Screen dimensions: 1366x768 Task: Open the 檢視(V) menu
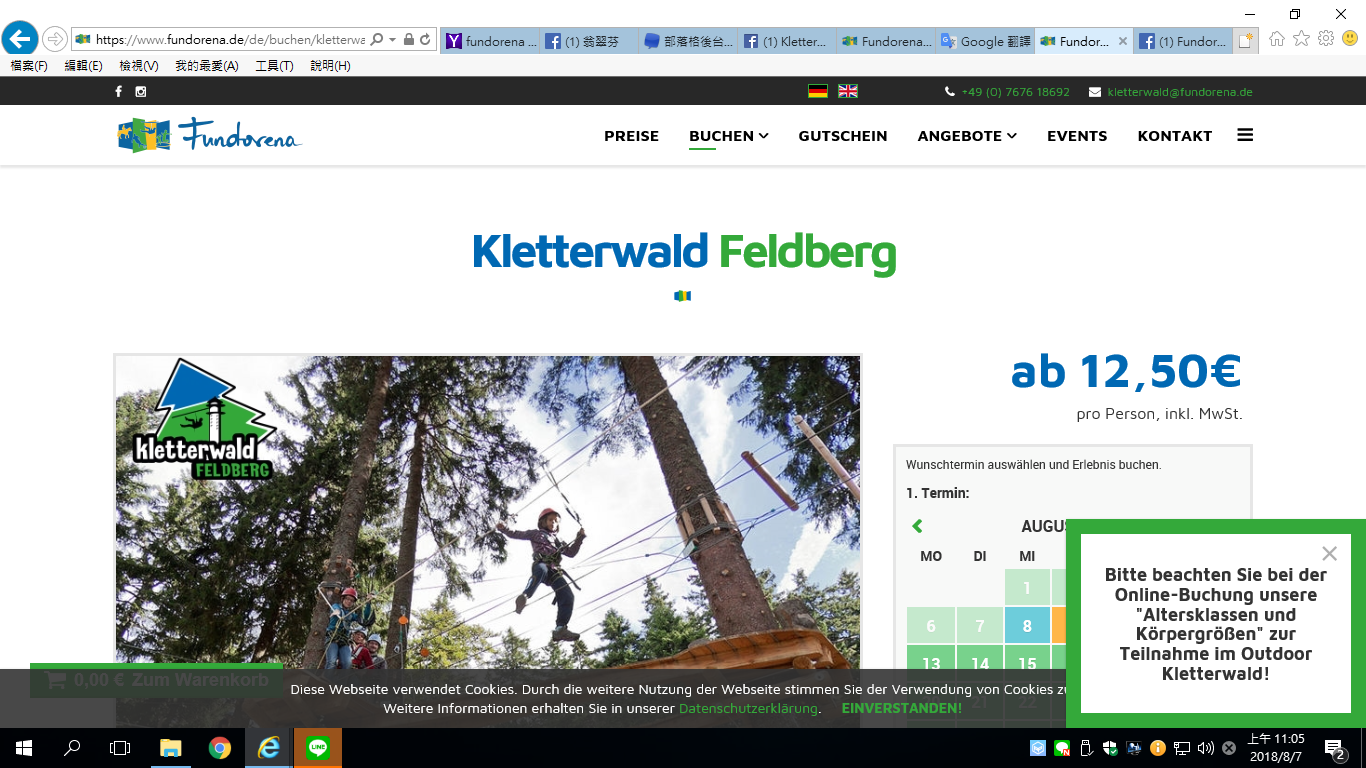point(139,66)
